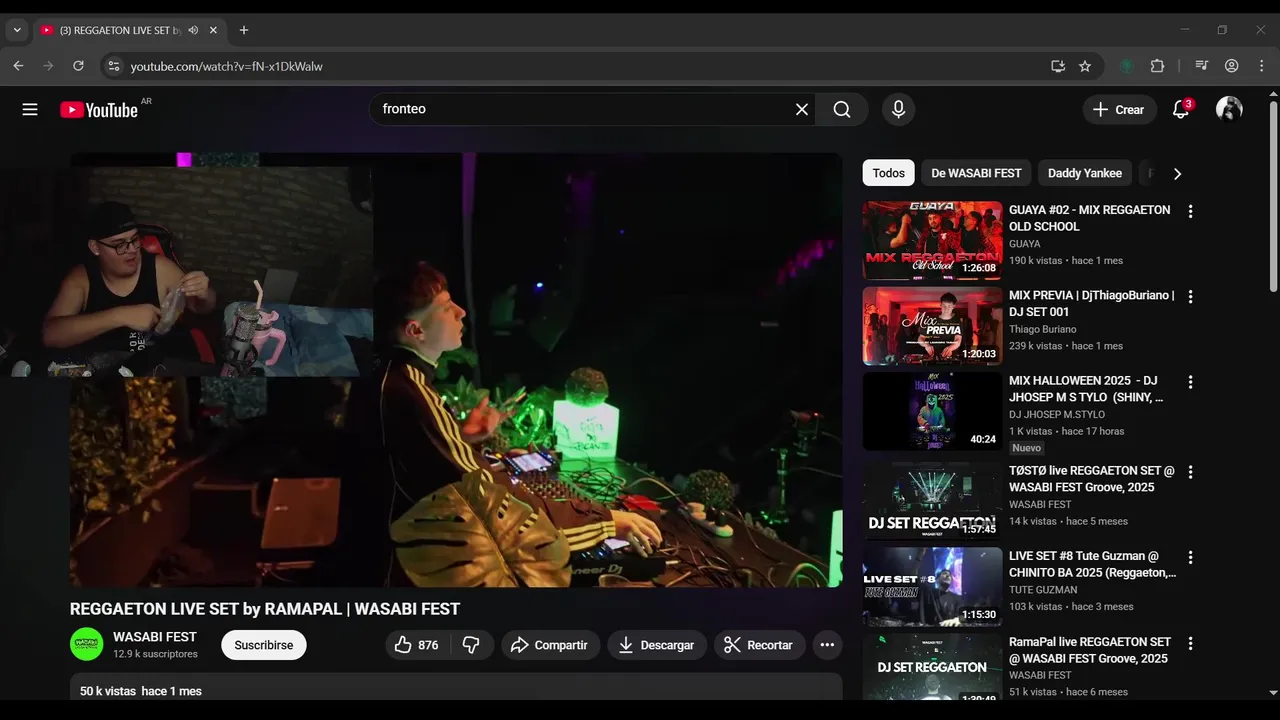Open TØSTØ live REGGAETON SET thumbnail
The width and height of the screenshot is (1280, 720).
932,501
